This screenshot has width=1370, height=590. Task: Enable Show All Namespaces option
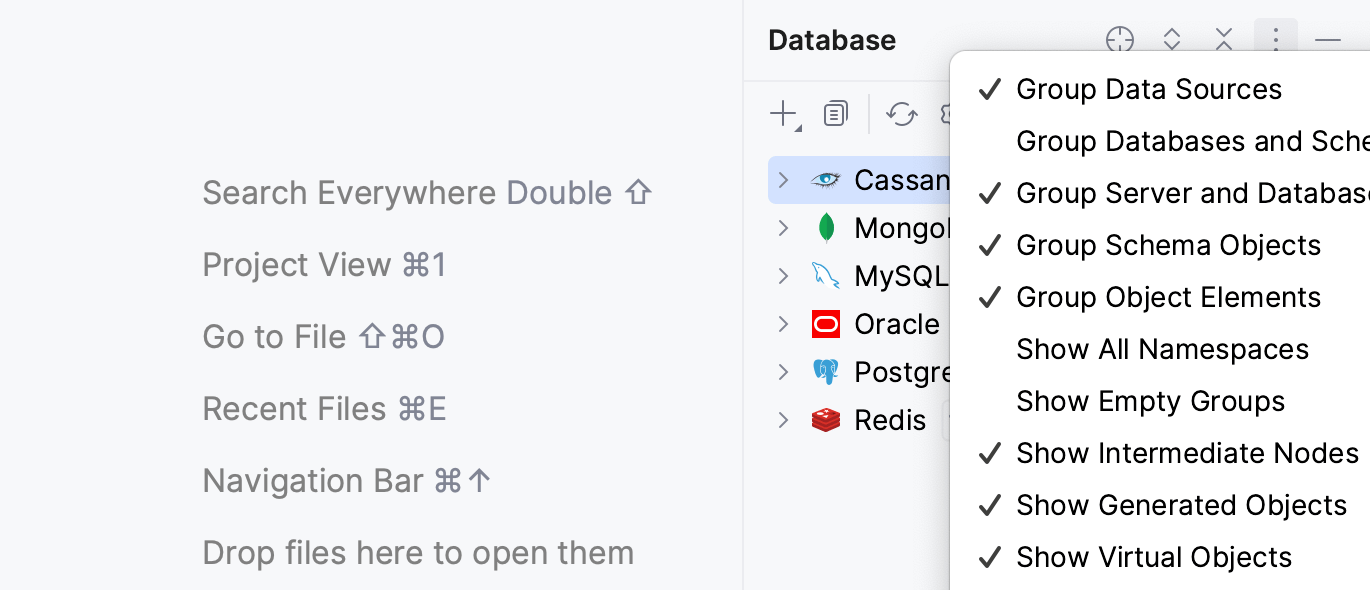[1162, 349]
